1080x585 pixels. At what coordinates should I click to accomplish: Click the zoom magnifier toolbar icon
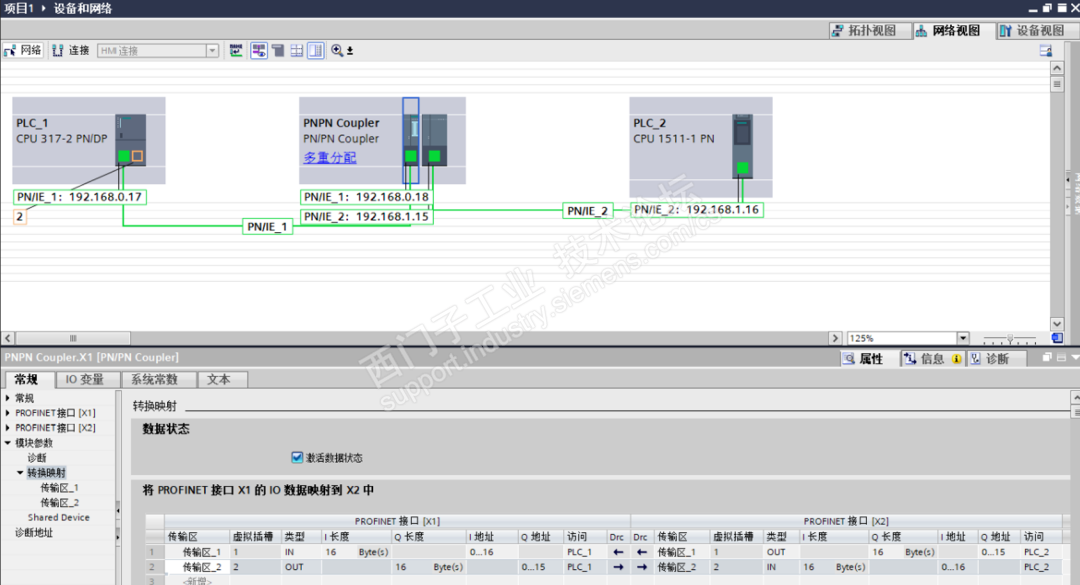[337, 50]
